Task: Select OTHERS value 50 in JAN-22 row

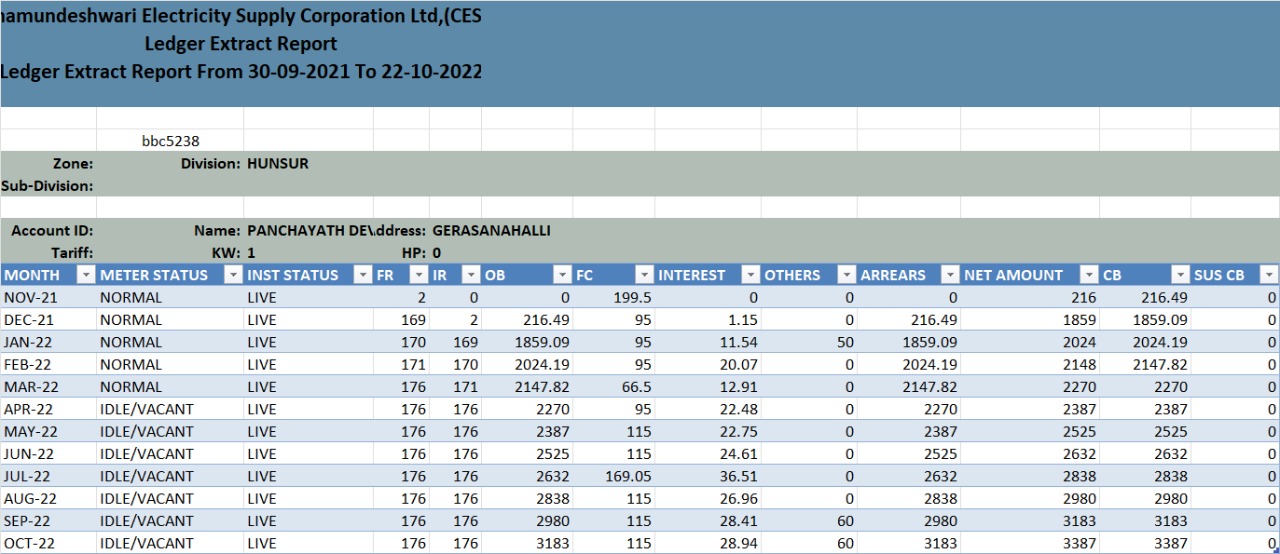Action: pyautogui.click(x=809, y=342)
